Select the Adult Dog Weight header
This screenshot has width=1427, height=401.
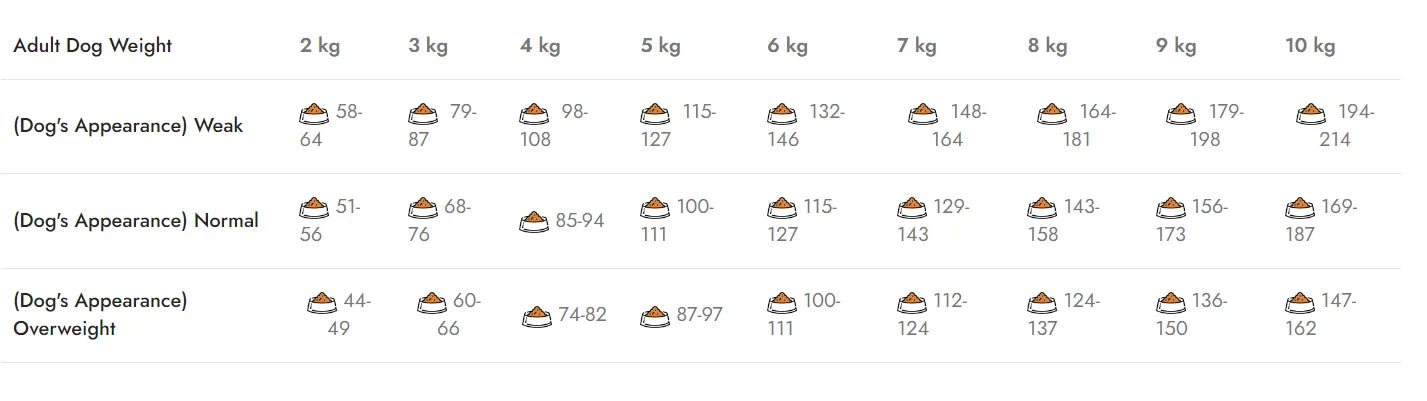coord(93,45)
